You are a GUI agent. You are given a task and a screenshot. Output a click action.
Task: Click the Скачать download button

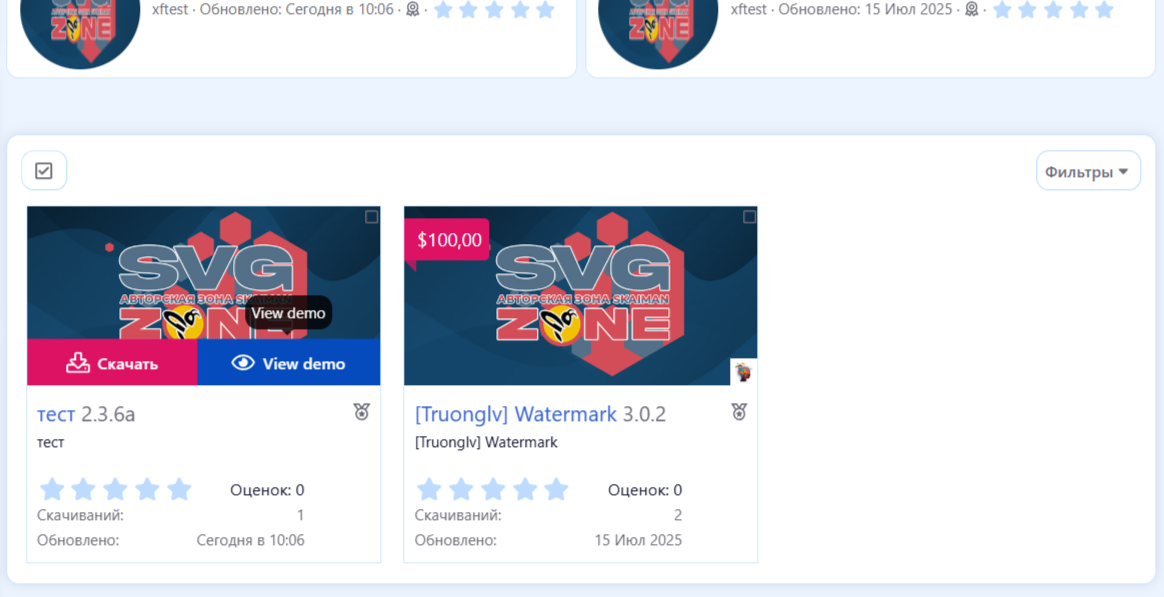click(112, 363)
